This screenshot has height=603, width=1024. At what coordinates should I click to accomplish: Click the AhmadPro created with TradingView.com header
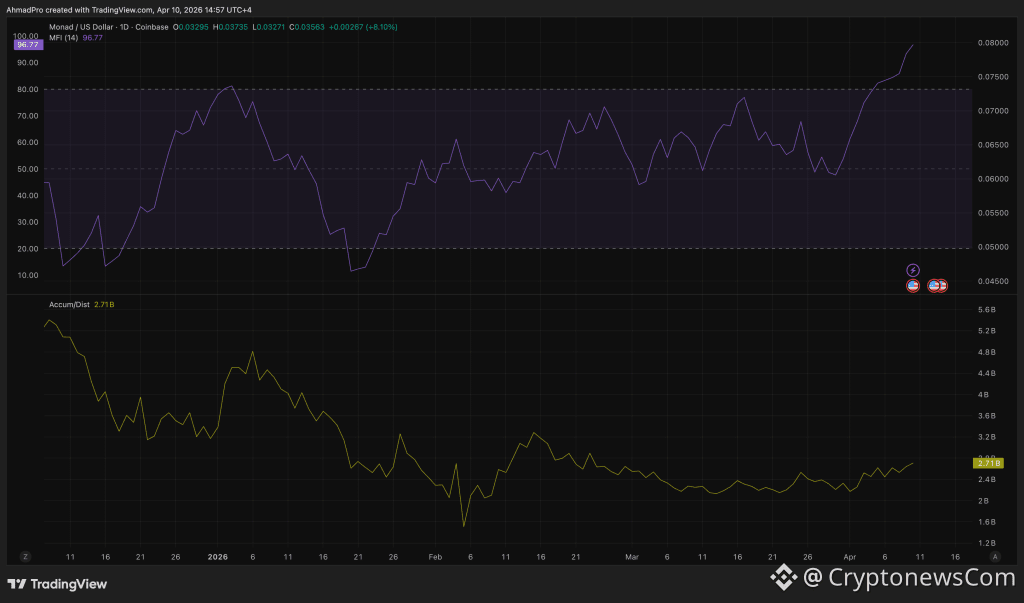[x=129, y=10]
